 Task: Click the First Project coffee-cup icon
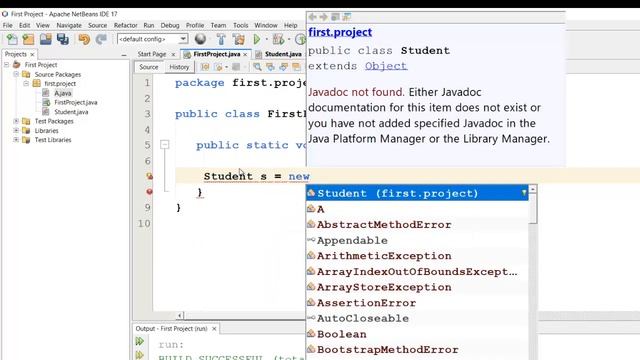click(17, 64)
